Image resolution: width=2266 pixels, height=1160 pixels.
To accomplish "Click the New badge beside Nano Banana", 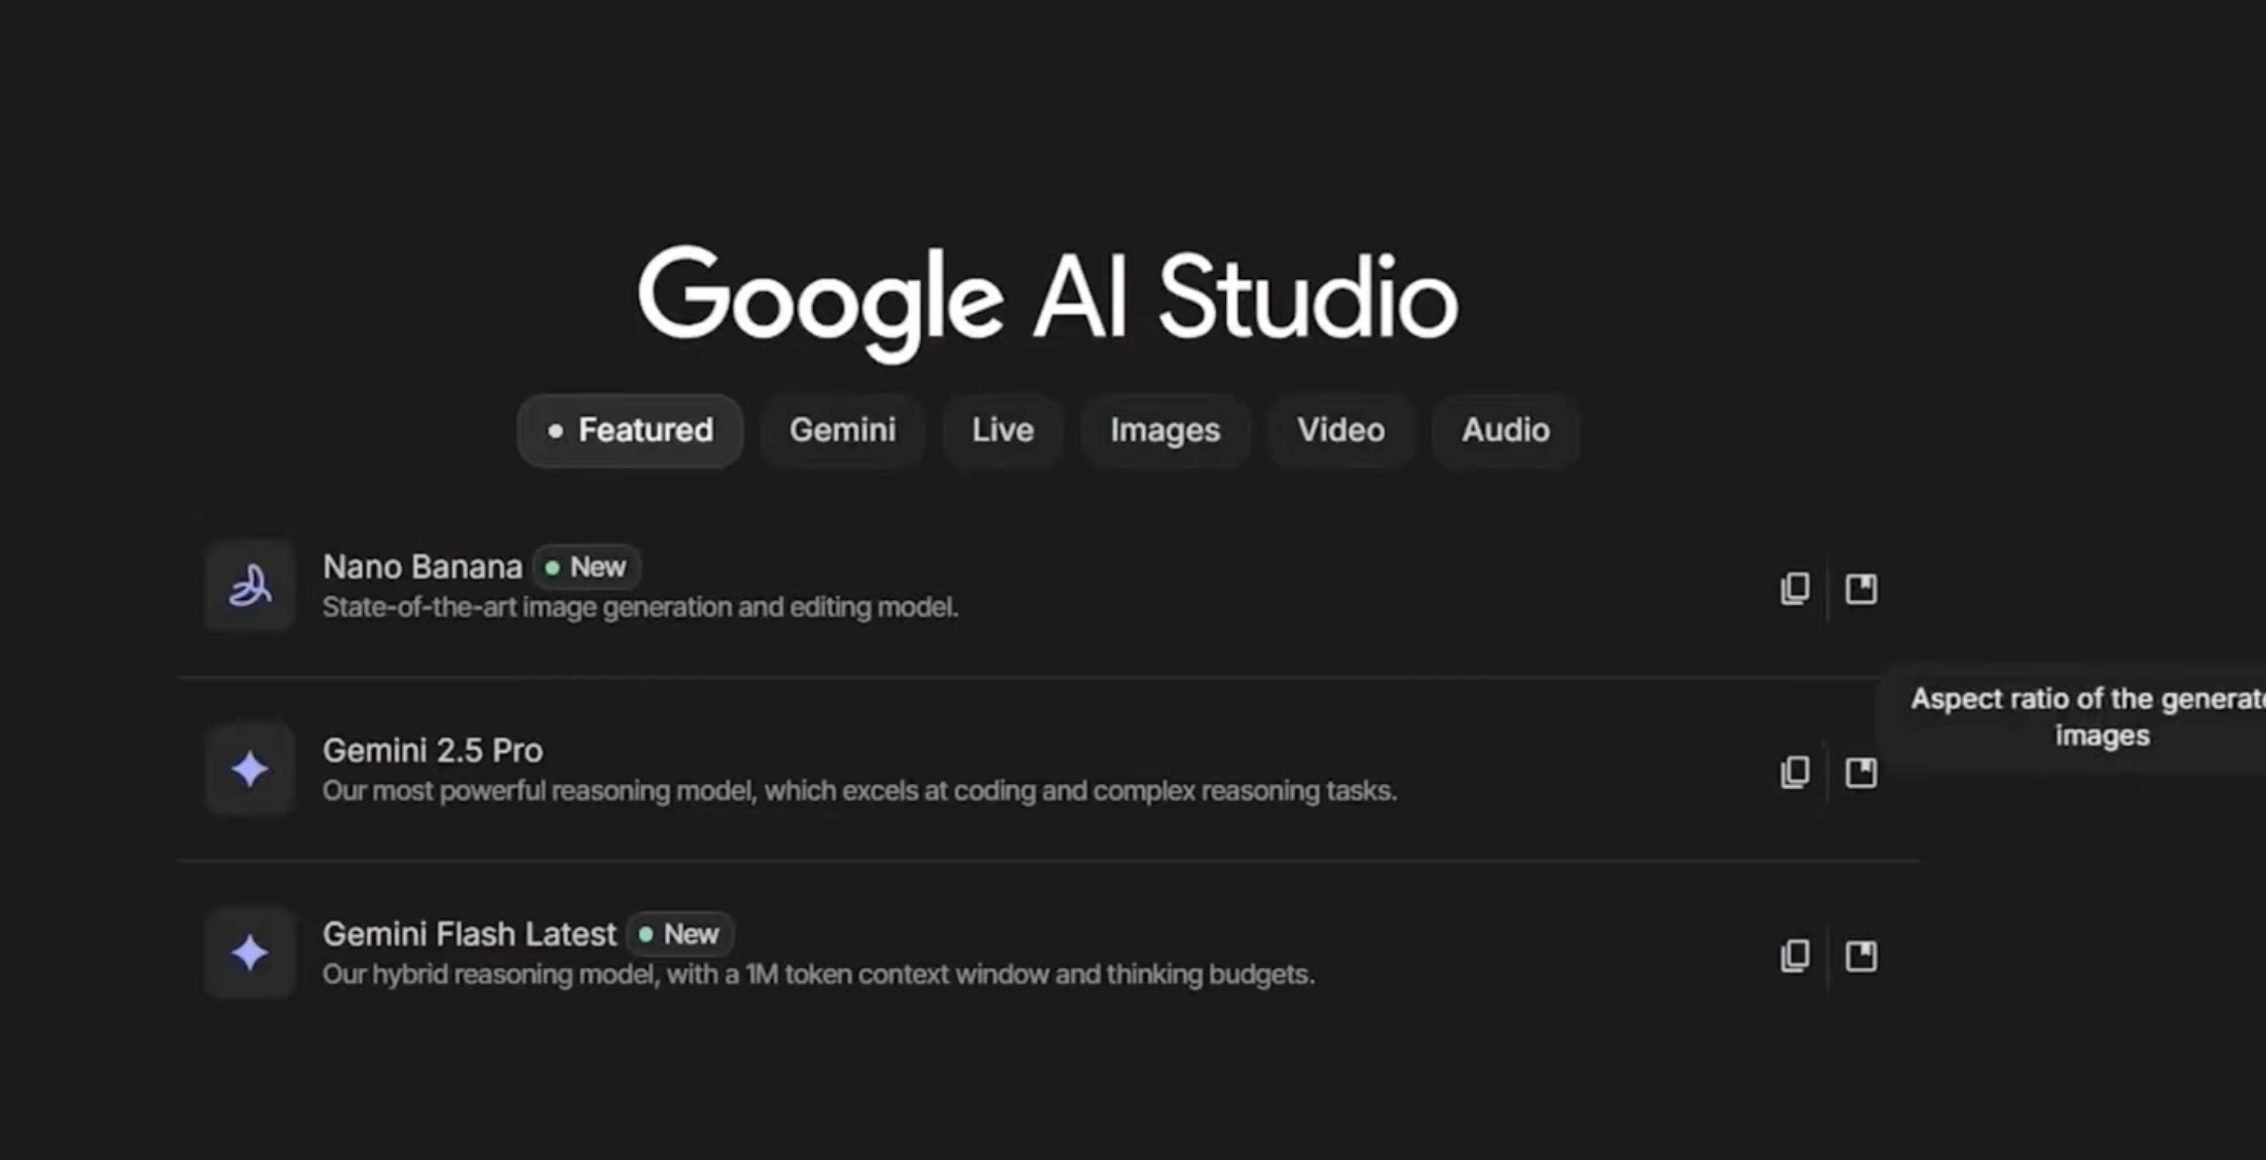I will pyautogui.click(x=586, y=567).
